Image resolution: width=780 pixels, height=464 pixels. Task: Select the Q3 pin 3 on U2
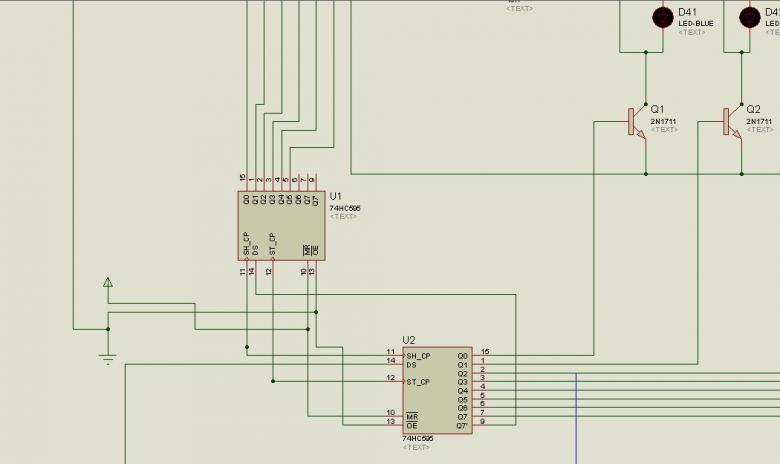481,381
